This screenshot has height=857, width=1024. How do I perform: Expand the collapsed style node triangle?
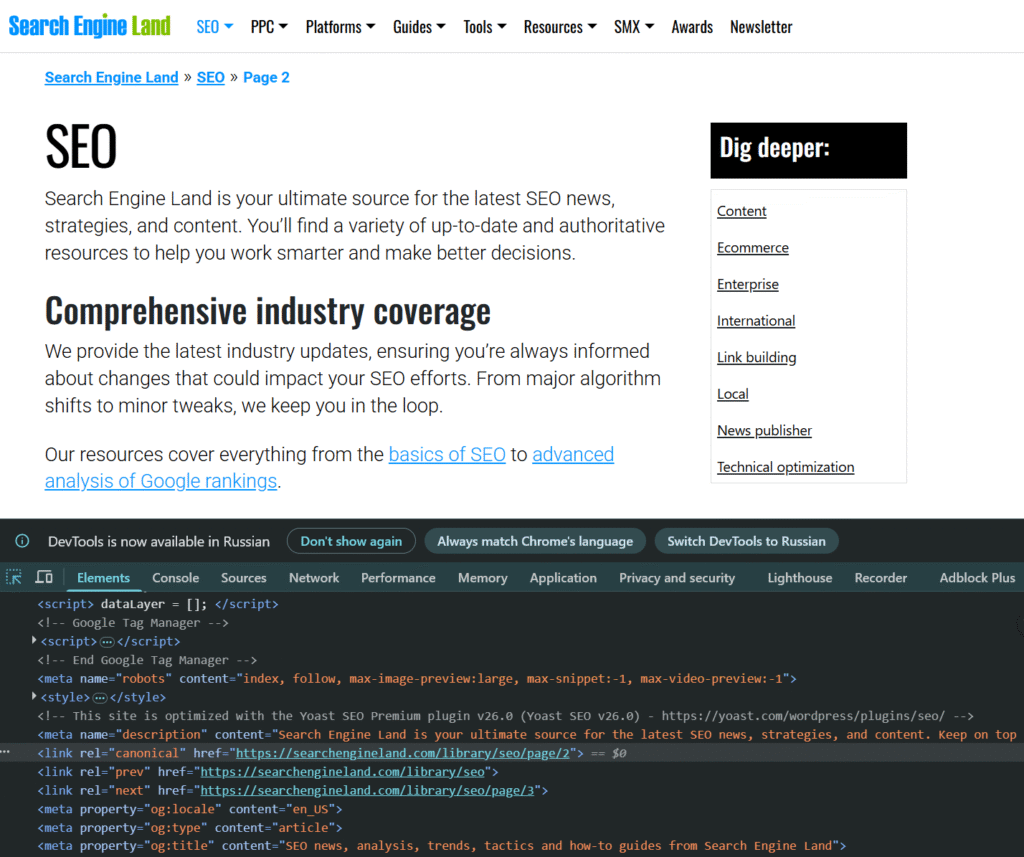point(35,697)
